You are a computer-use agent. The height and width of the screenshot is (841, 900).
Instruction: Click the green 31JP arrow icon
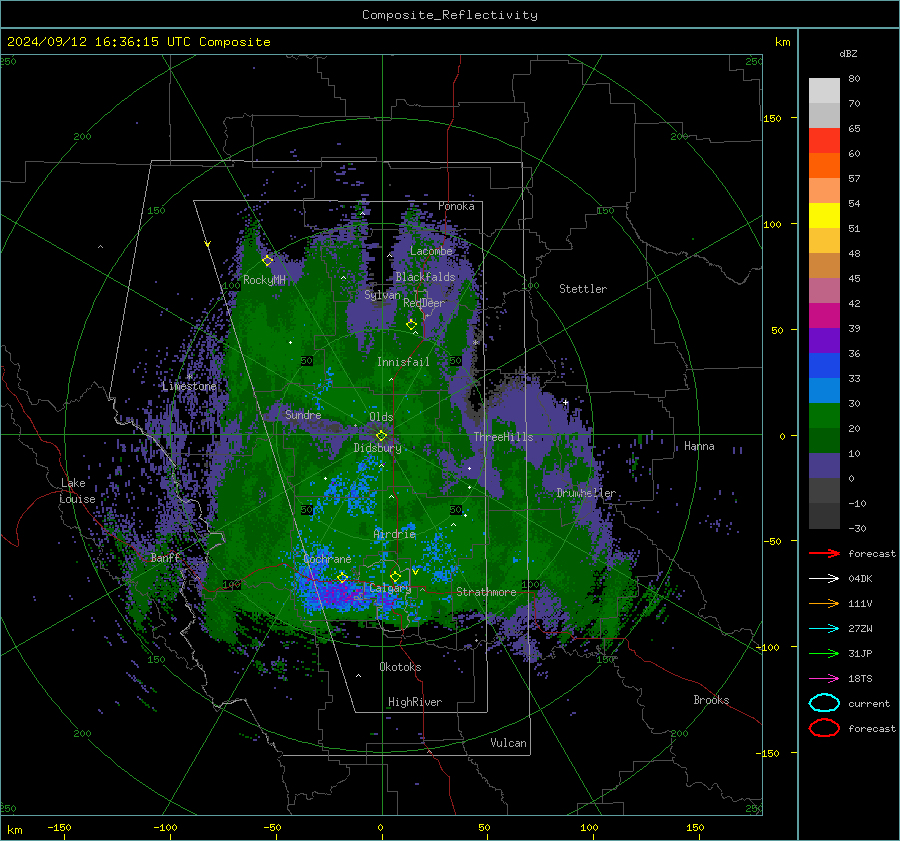tap(824, 653)
